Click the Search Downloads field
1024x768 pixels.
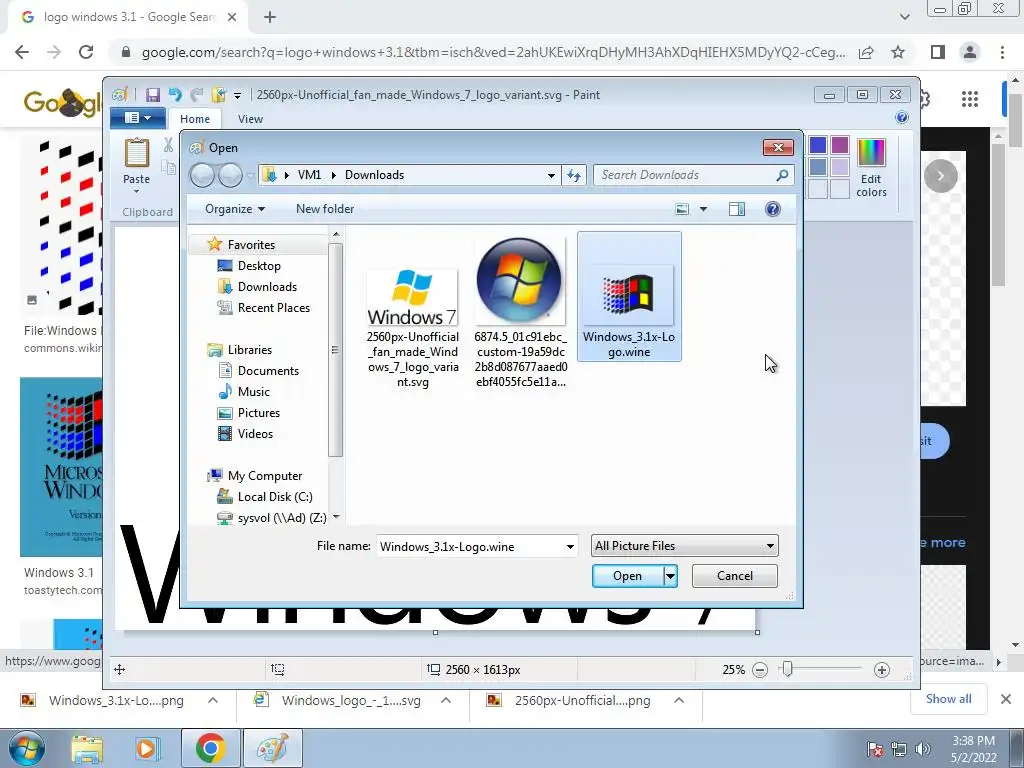pyautogui.click(x=694, y=175)
